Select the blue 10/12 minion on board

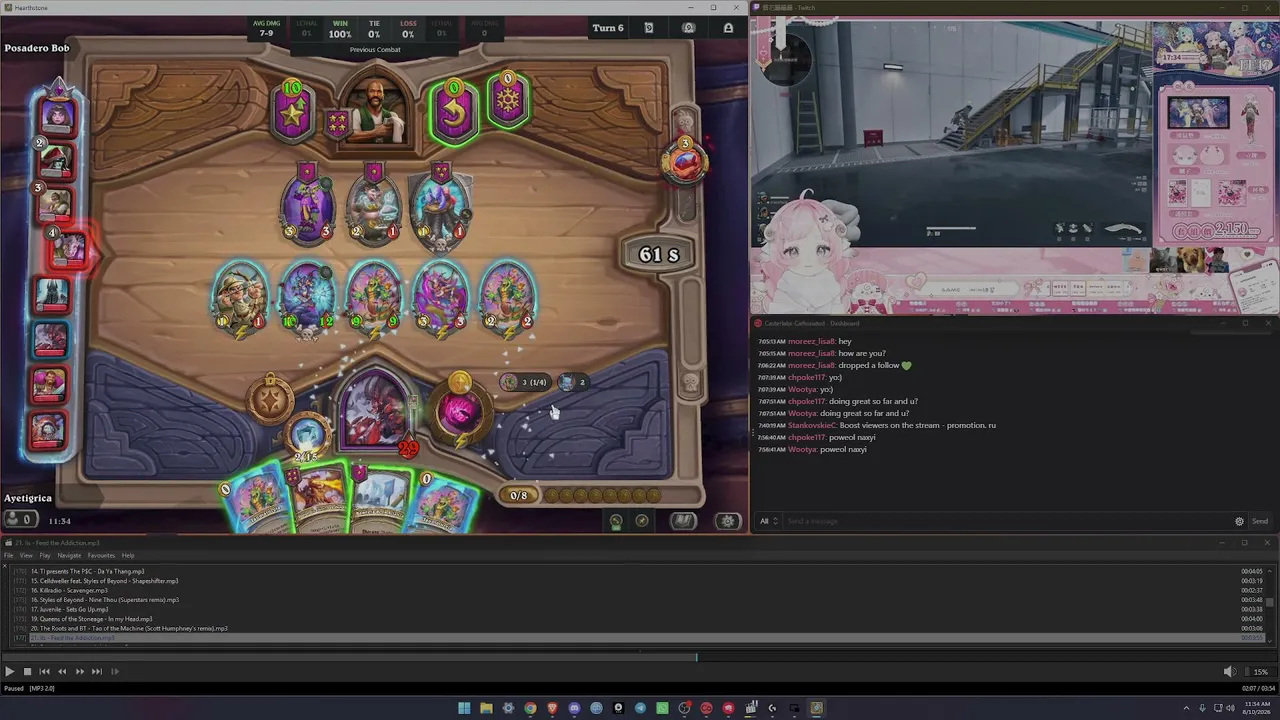(x=307, y=298)
